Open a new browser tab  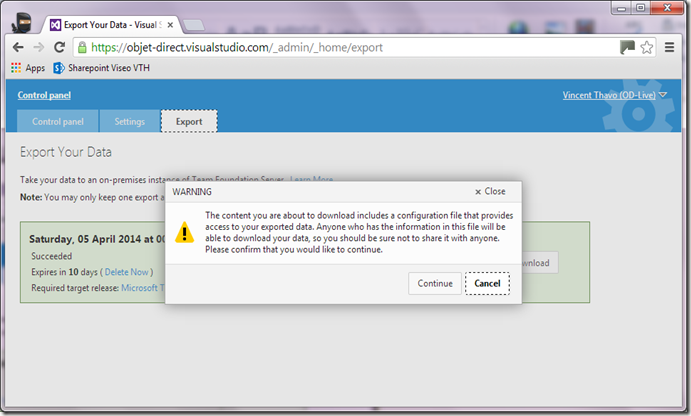194,25
